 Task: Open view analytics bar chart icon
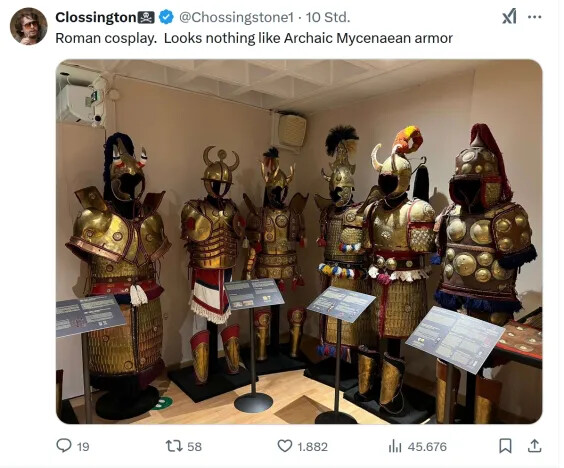(395, 446)
